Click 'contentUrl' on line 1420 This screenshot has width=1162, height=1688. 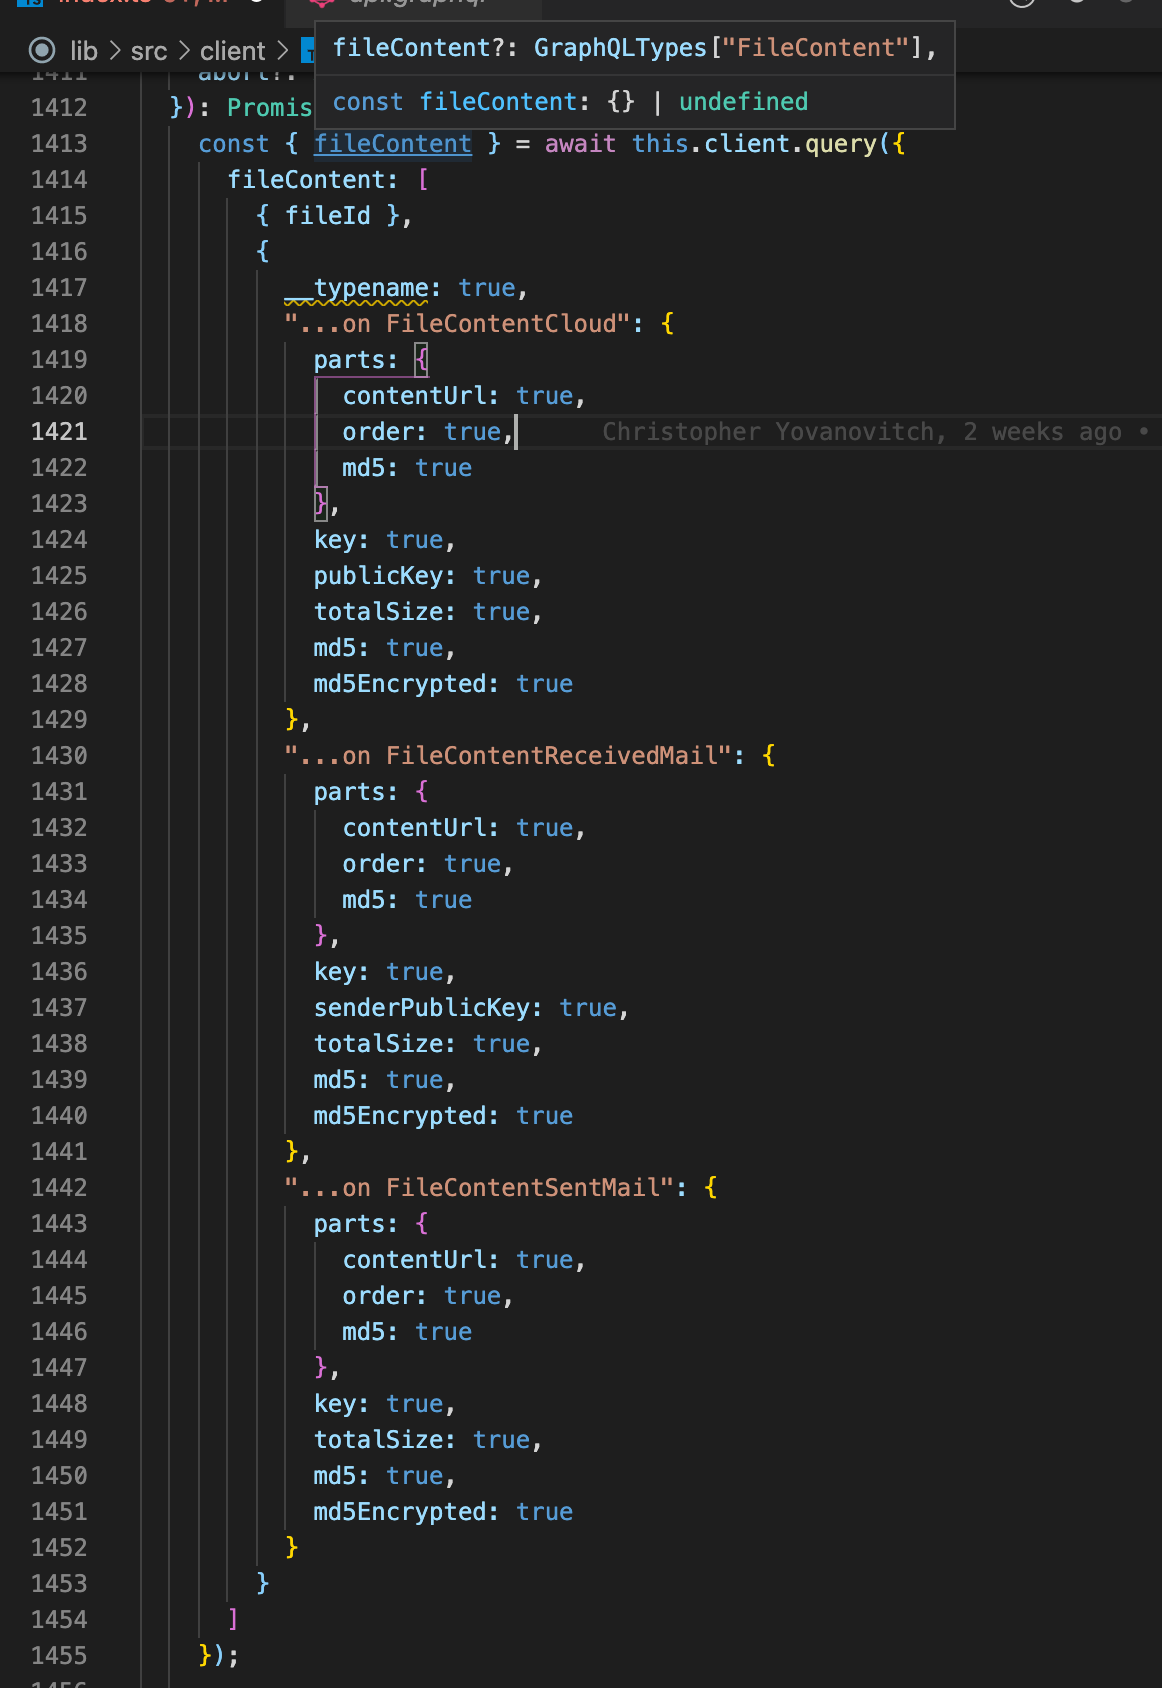(415, 396)
